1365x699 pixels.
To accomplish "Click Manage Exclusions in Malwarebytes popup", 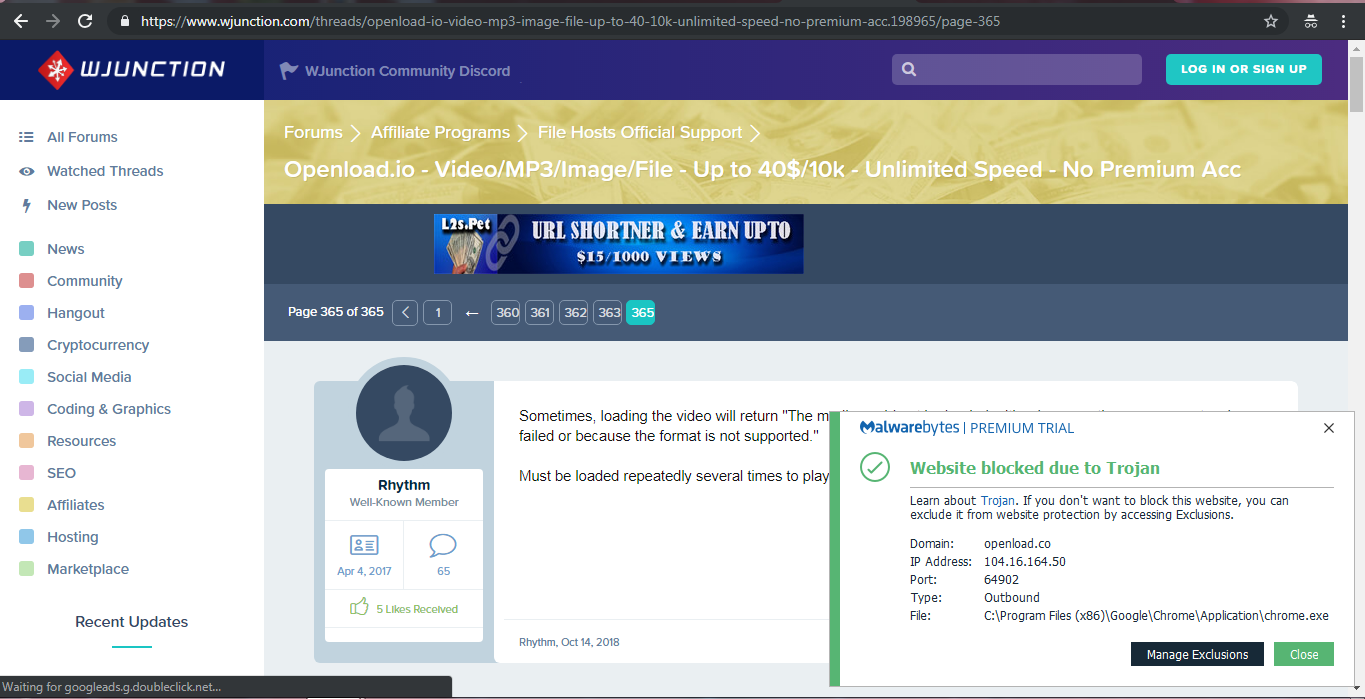I will pyautogui.click(x=1197, y=655).
